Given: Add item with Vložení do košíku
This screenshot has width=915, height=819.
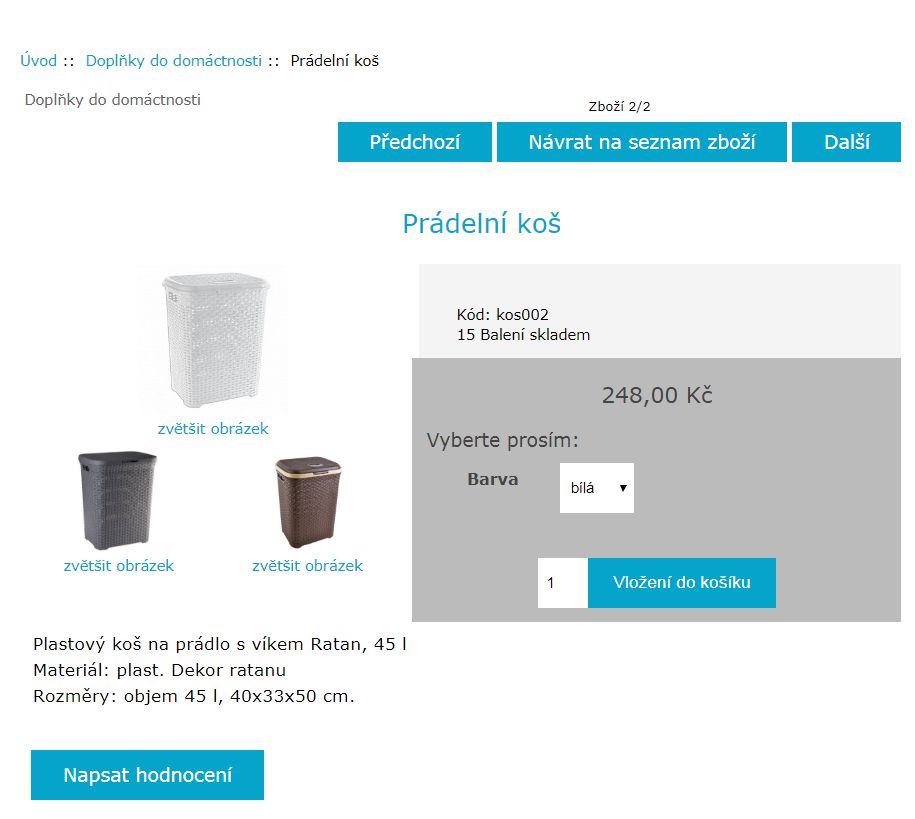Looking at the screenshot, I should pos(682,583).
